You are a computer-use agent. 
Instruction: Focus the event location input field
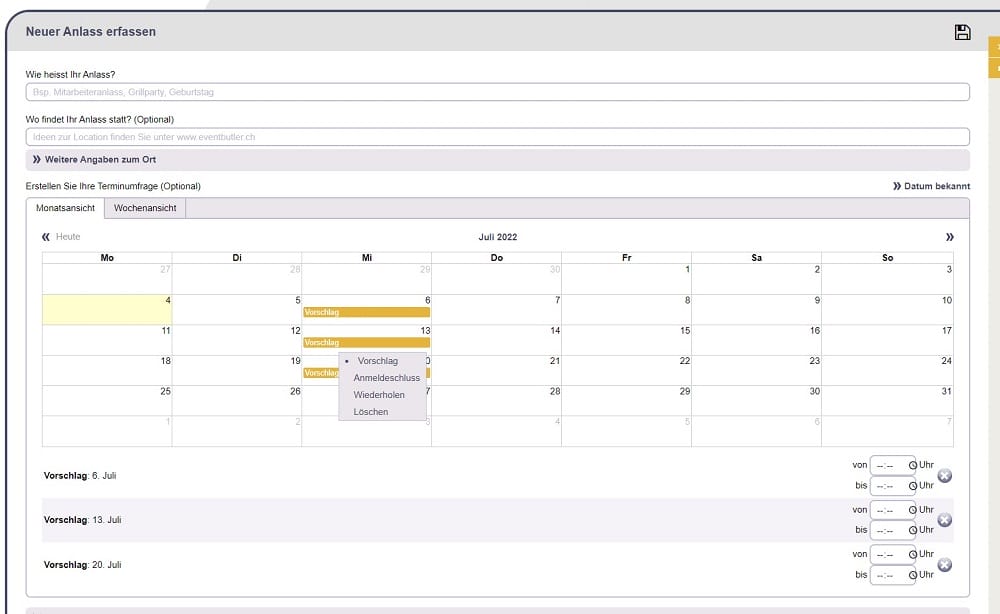pos(497,137)
